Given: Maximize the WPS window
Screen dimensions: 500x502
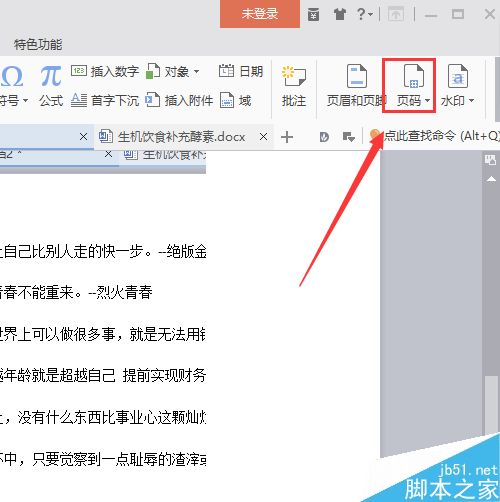Looking at the screenshot, I should 458,14.
